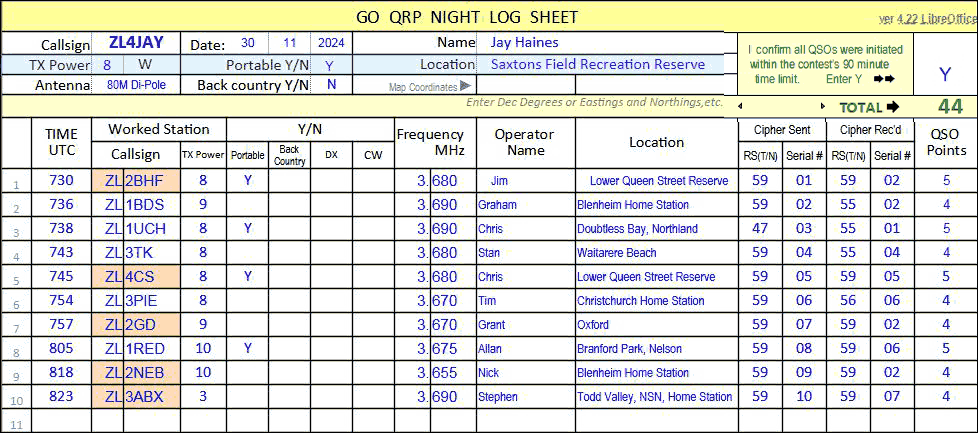This screenshot has height=433, width=978.
Task: Select the Frequency MHz column header
Action: click(x=435, y=143)
